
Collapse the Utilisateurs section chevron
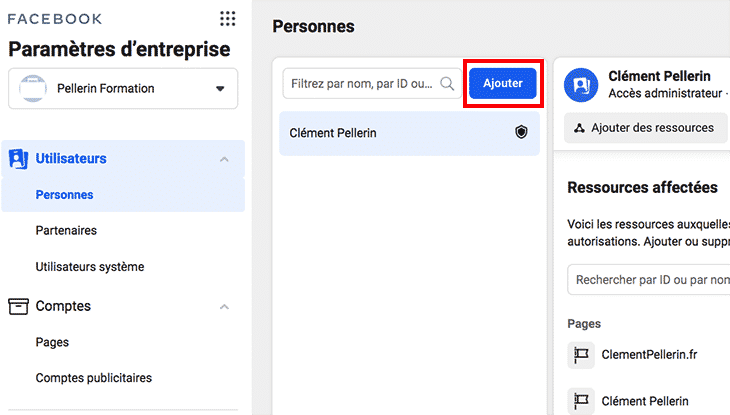224,159
